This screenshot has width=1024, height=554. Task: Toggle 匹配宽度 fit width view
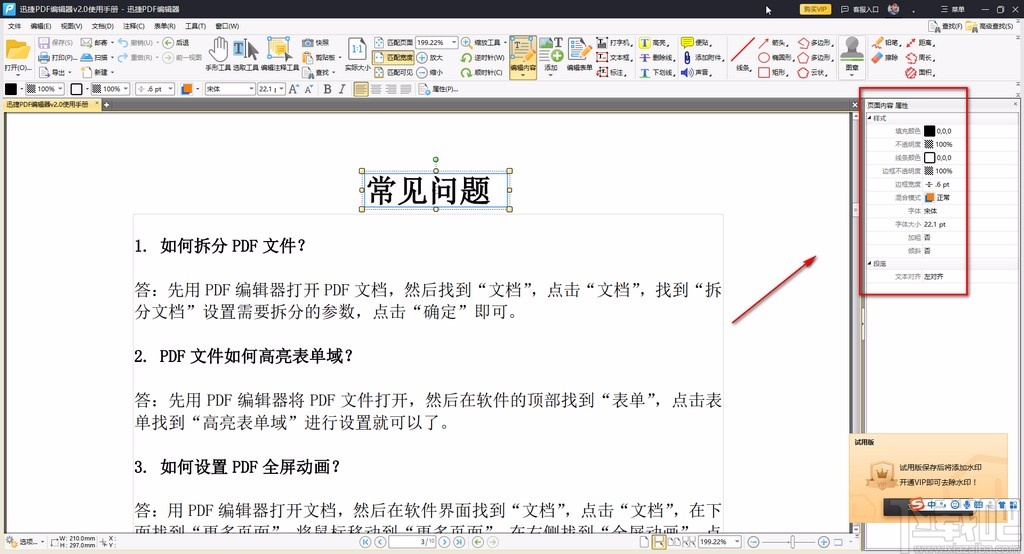click(x=394, y=57)
